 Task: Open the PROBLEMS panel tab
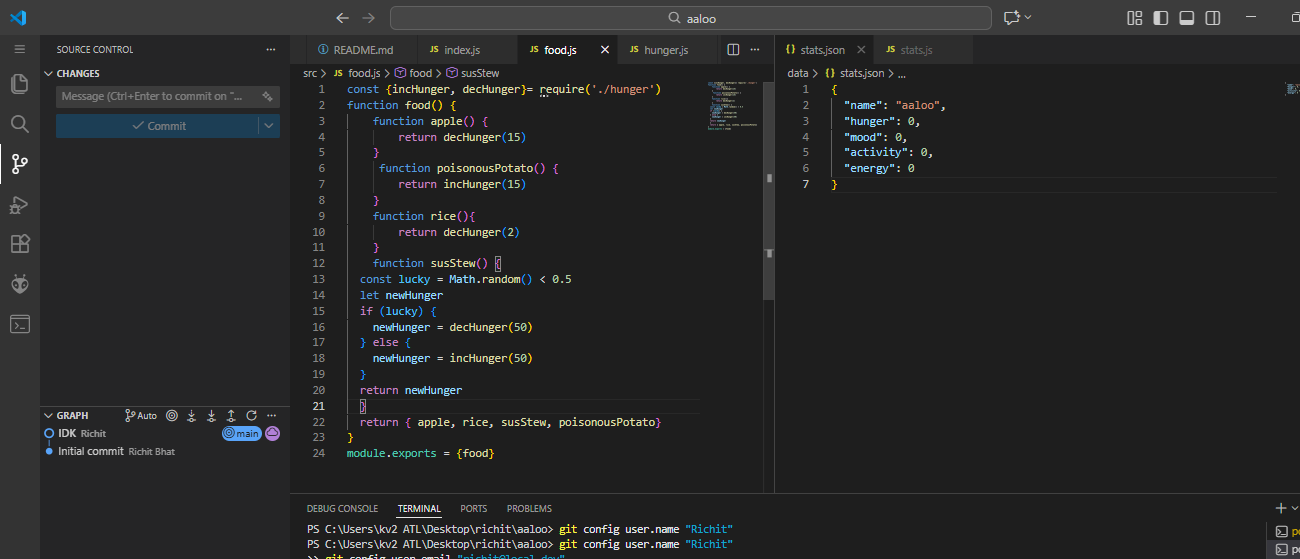coord(528,508)
